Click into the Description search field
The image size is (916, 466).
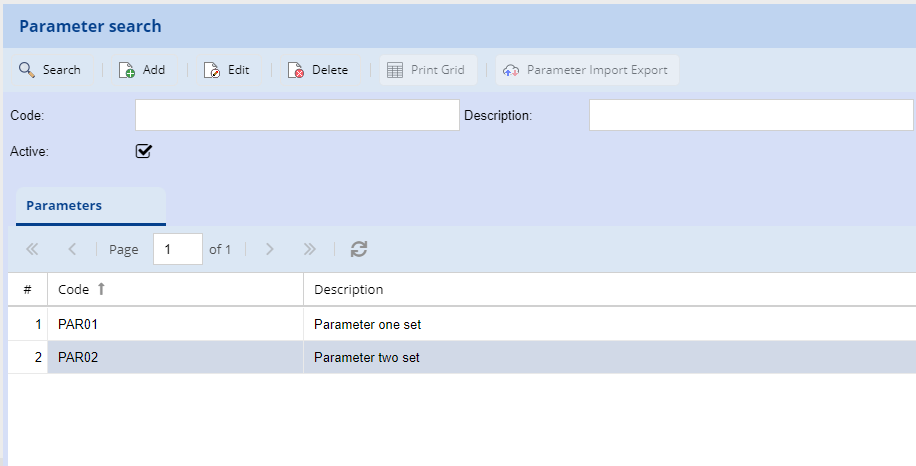coord(750,115)
